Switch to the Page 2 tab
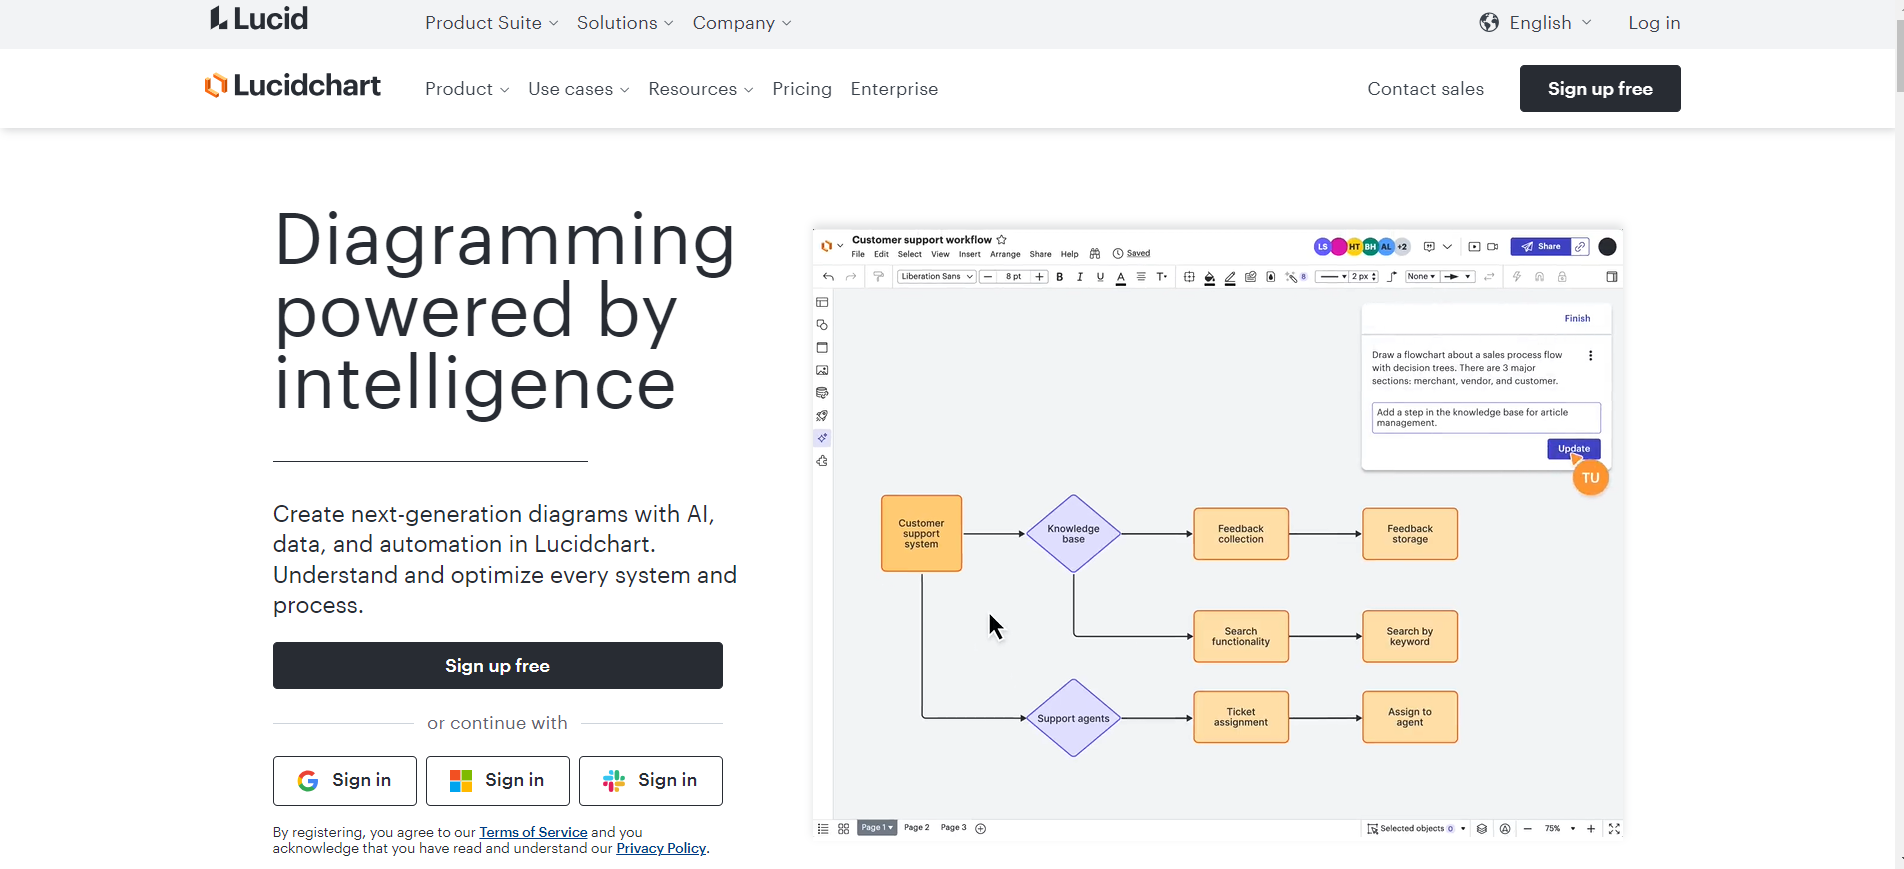The width and height of the screenshot is (1904, 869). (x=917, y=828)
